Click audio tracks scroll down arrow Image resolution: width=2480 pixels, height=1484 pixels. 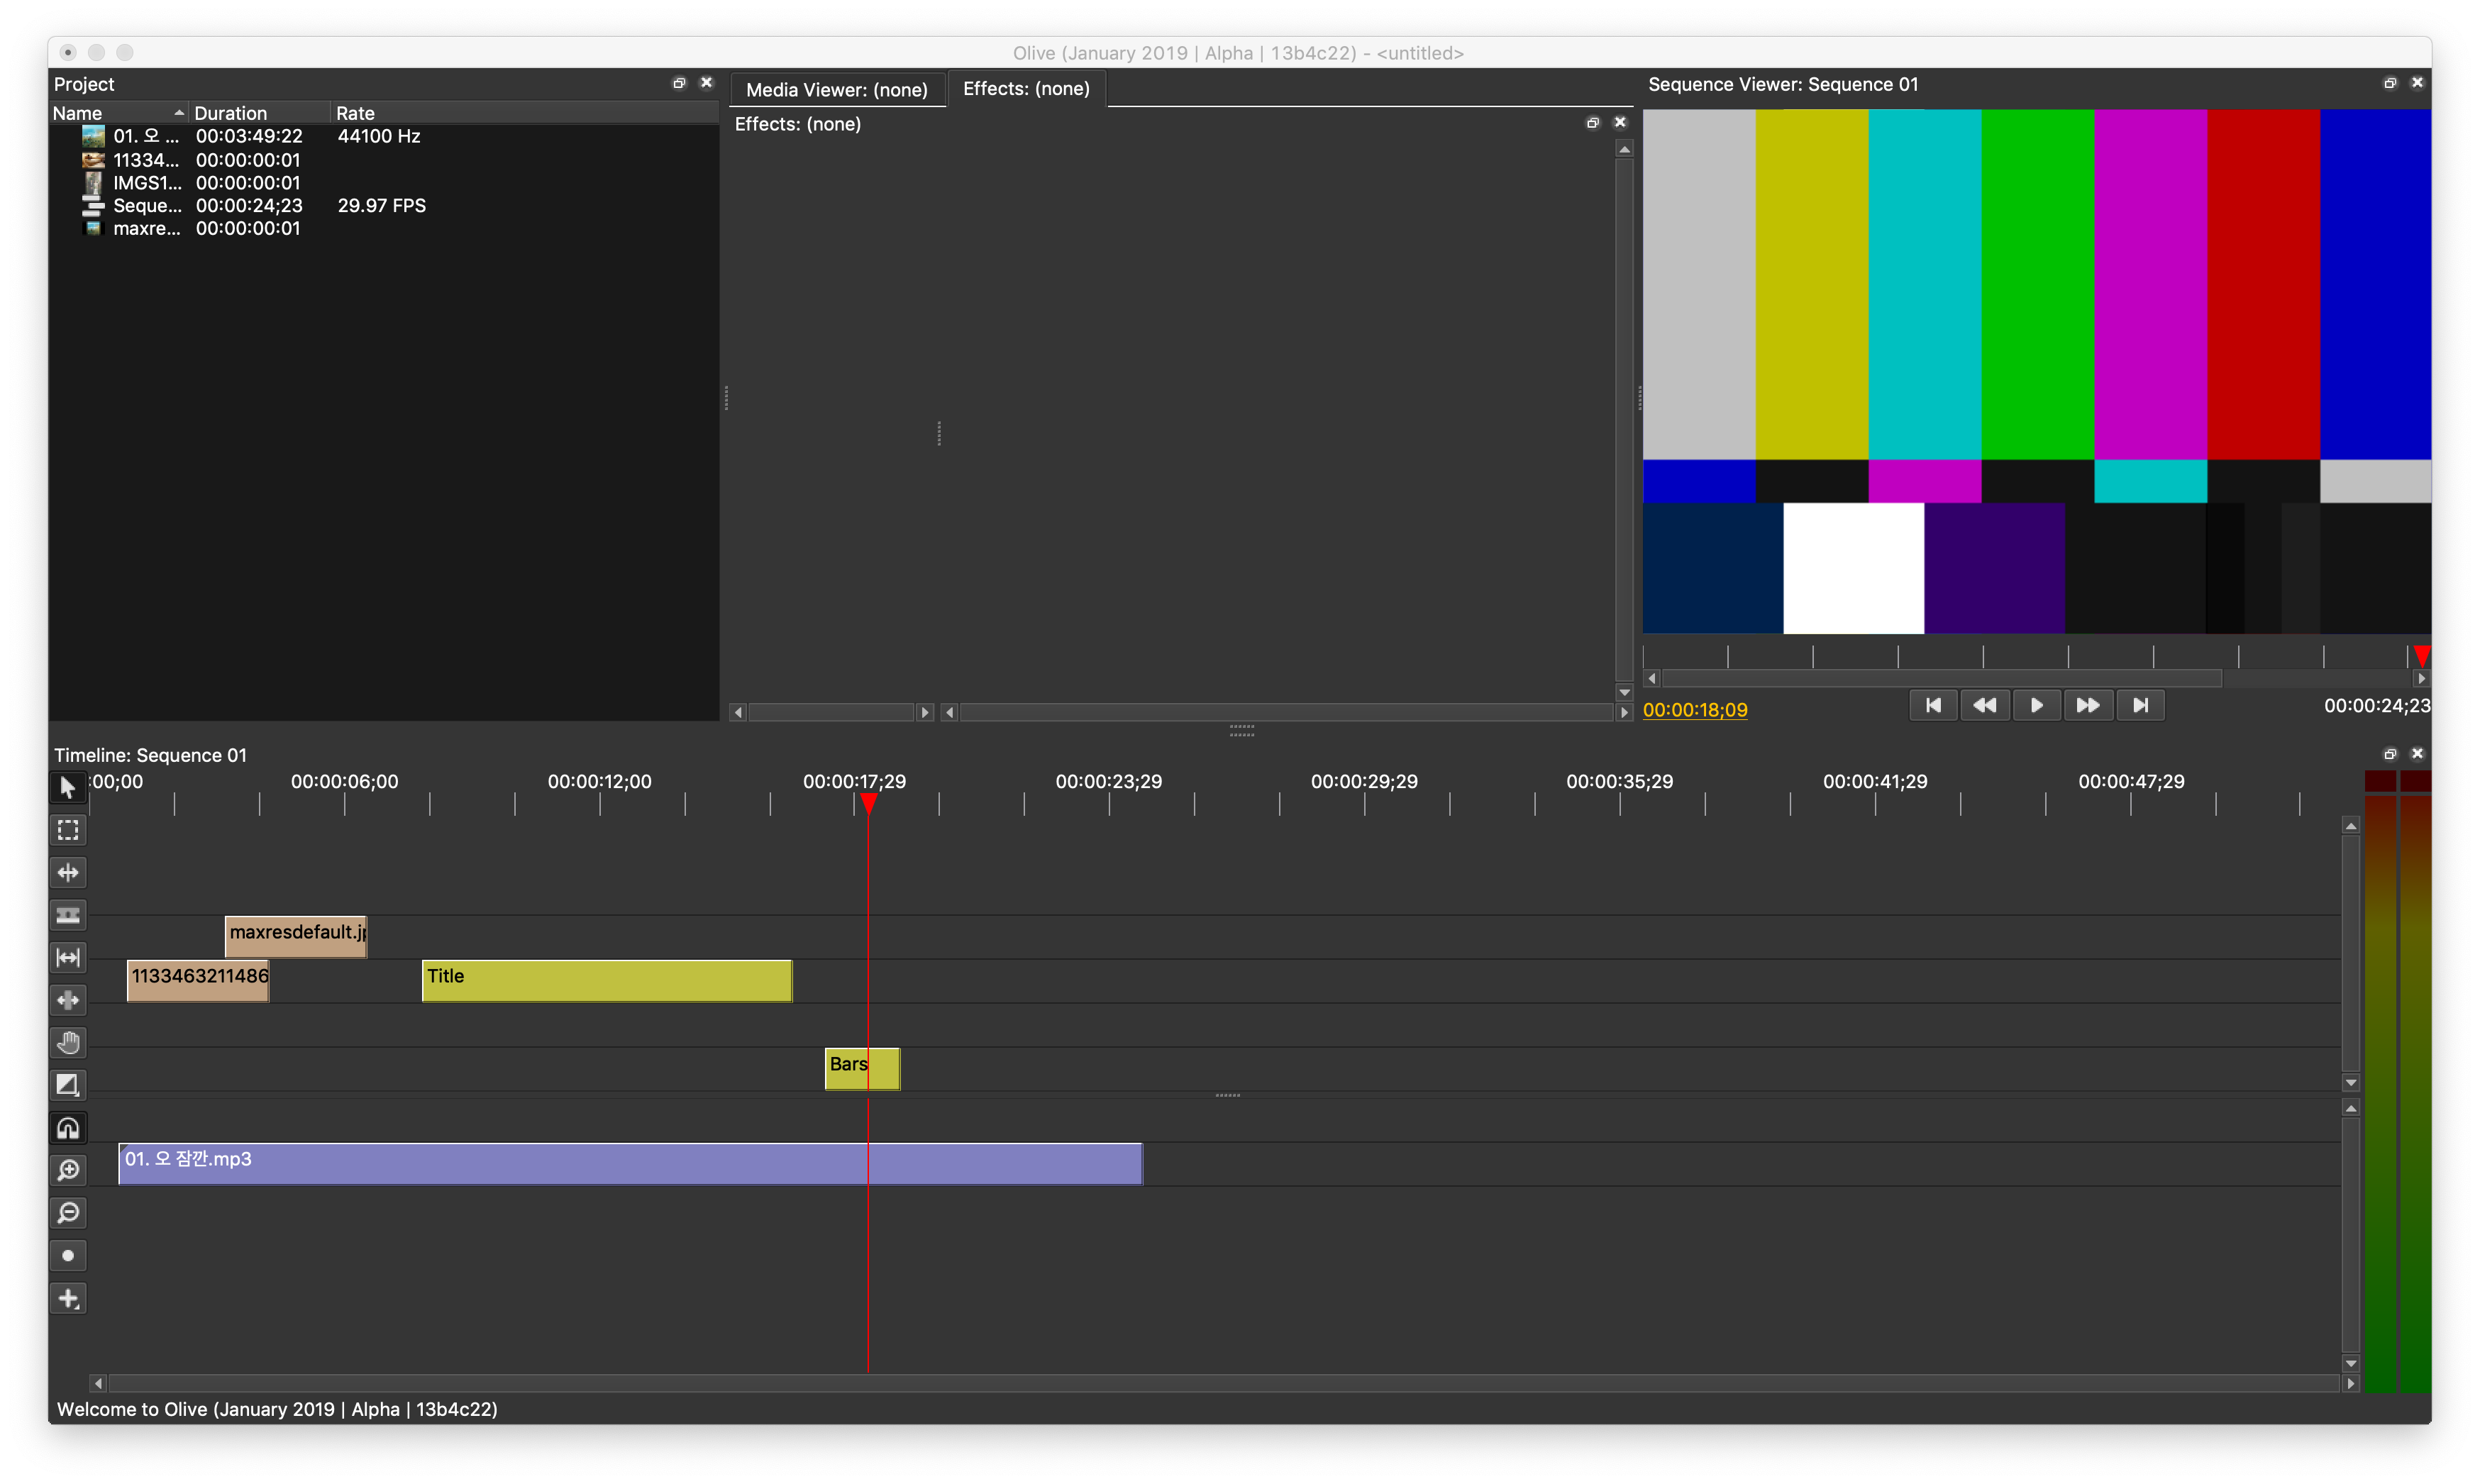(2352, 1364)
